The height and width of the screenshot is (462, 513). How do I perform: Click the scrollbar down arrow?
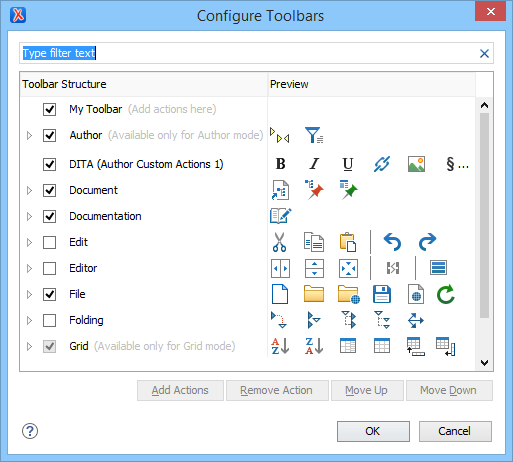(x=484, y=362)
